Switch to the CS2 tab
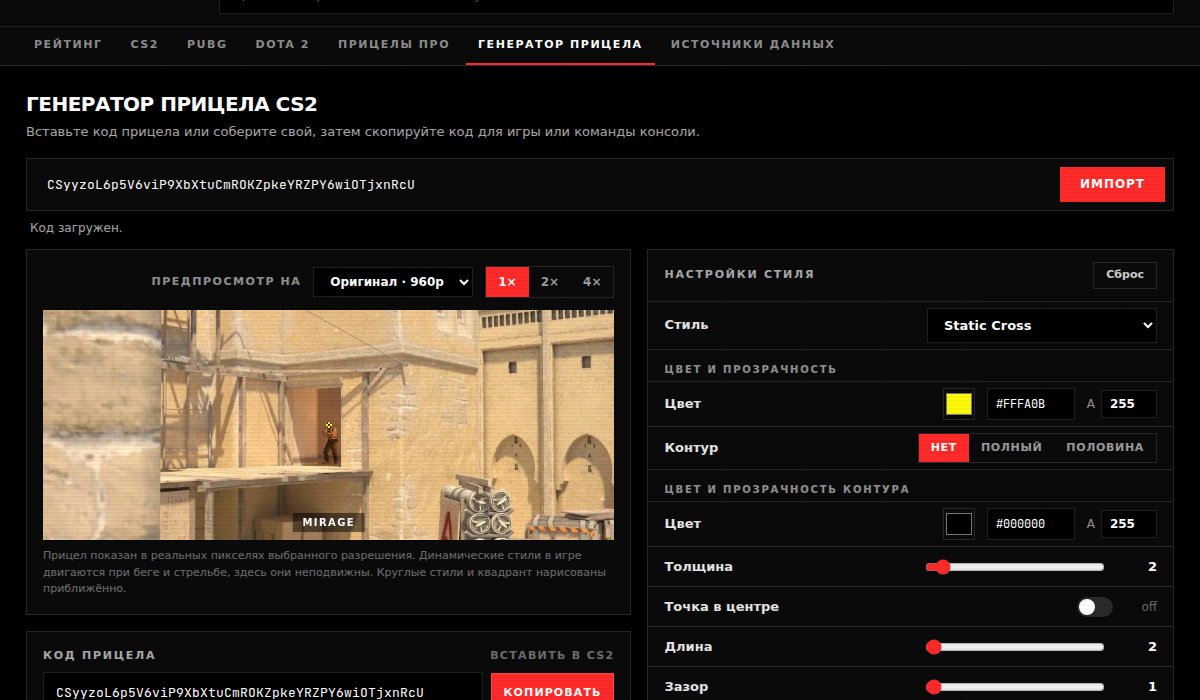Image resolution: width=1200 pixels, height=700 pixels. pos(144,44)
